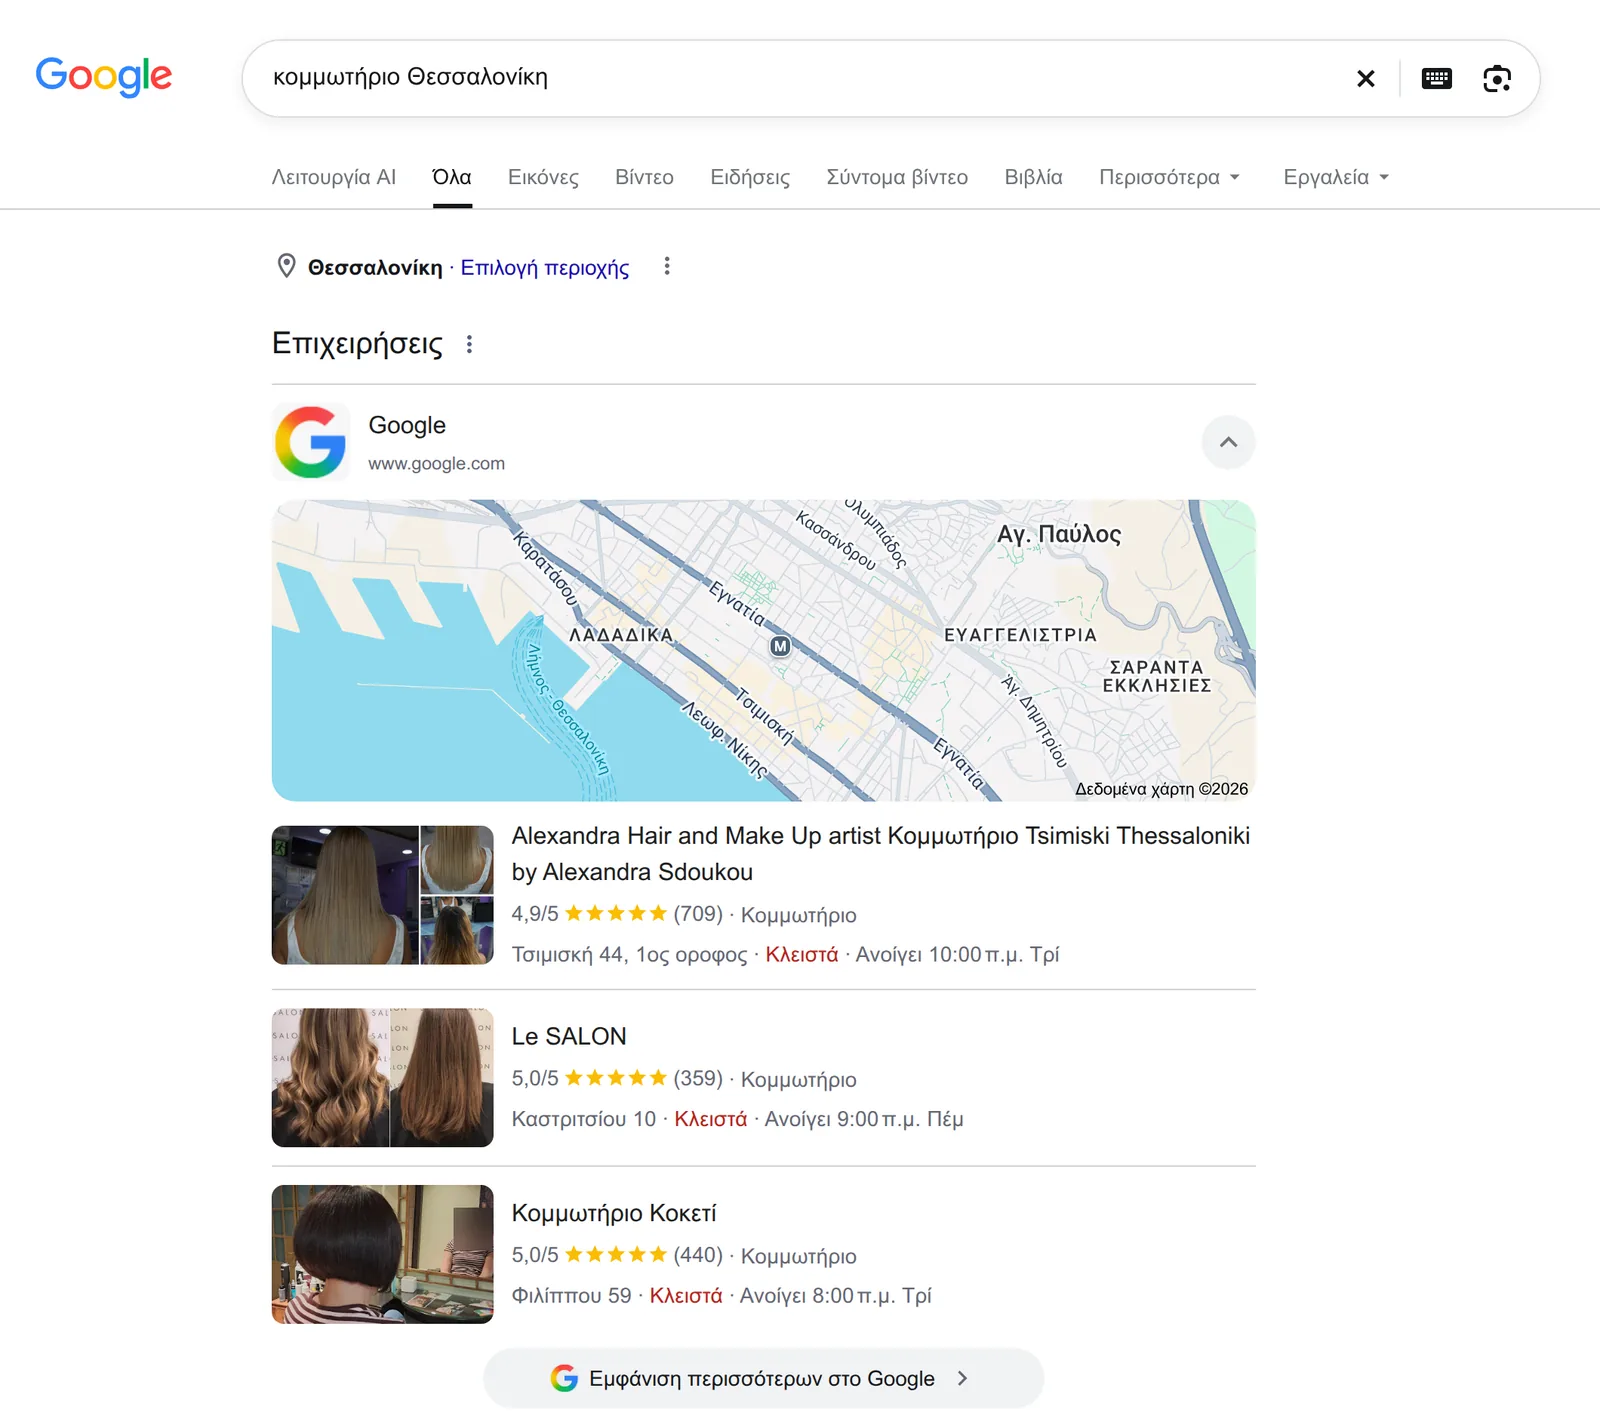Viewport: 1600px width, 1428px height.
Task: Click Καστριτσίου 10 address text
Action: pos(584,1119)
